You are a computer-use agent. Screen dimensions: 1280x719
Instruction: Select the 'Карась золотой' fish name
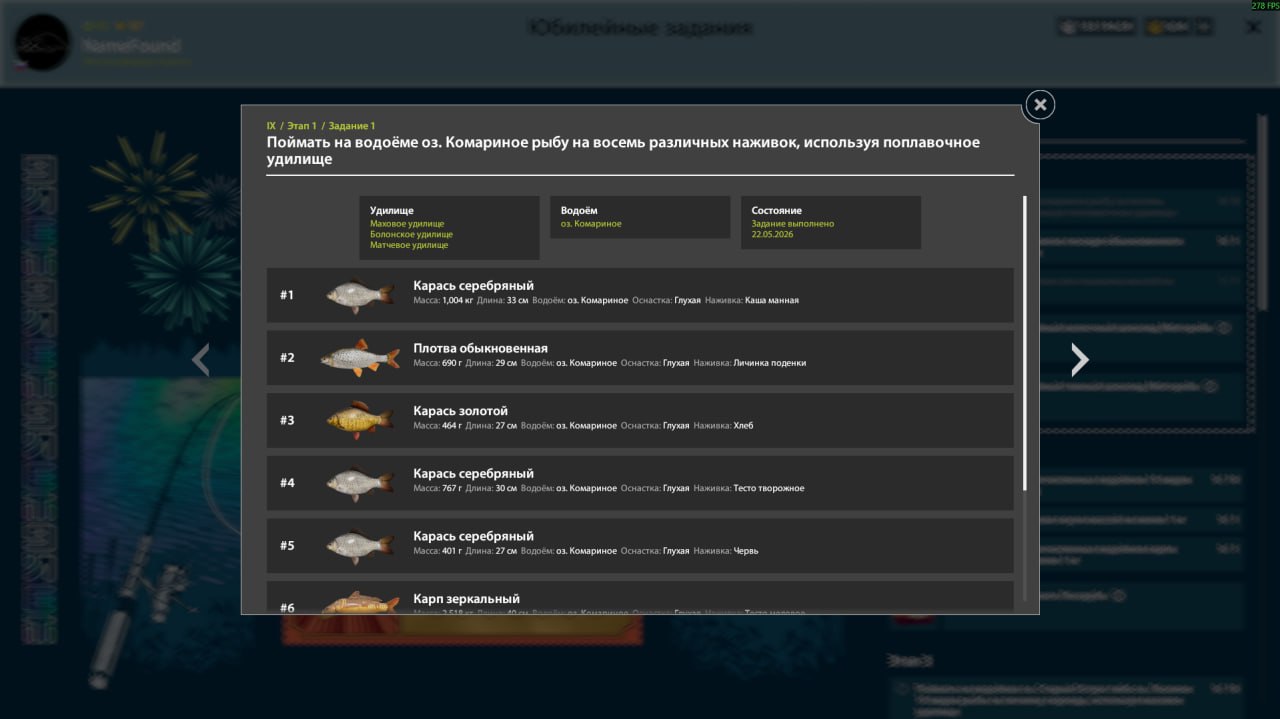coord(461,411)
